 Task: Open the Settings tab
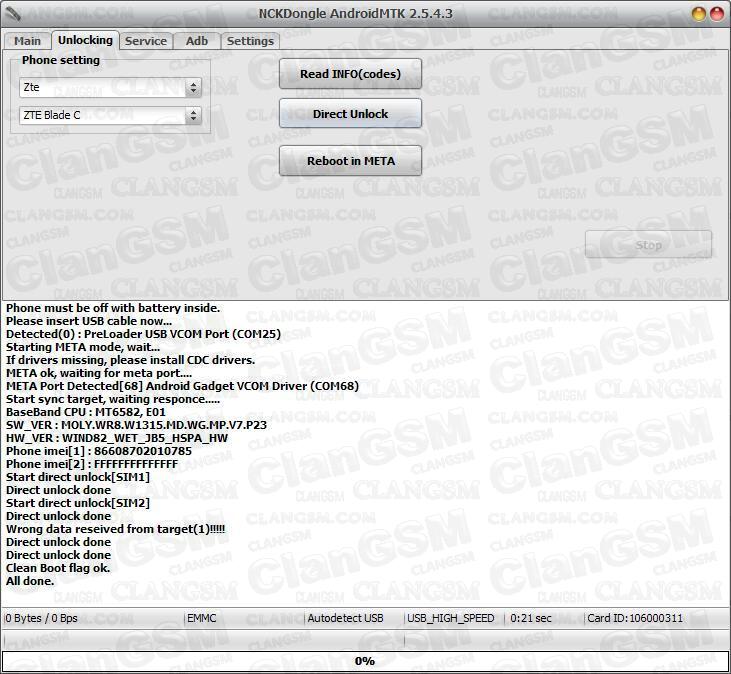[250, 41]
